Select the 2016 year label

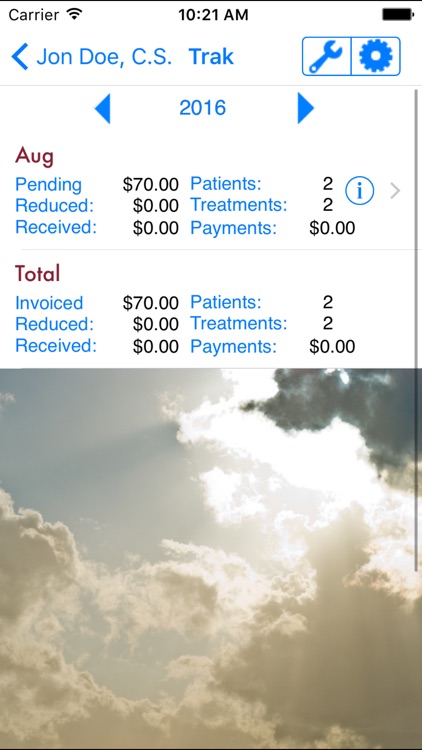pos(202,108)
